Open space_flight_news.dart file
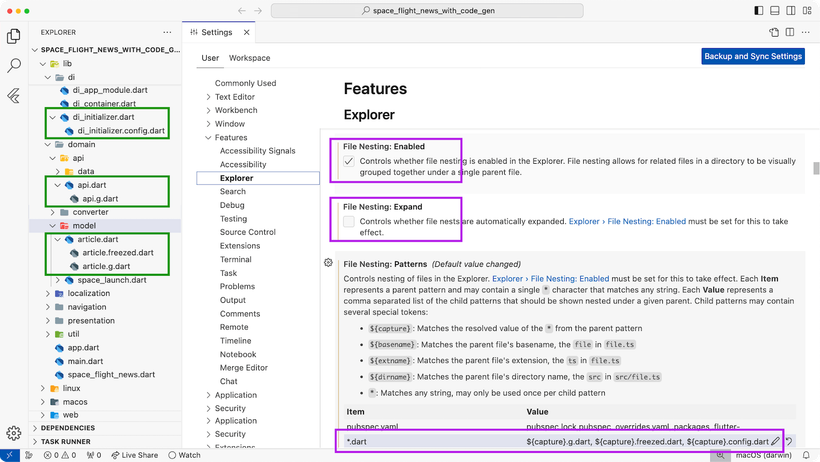 [x=111, y=375]
